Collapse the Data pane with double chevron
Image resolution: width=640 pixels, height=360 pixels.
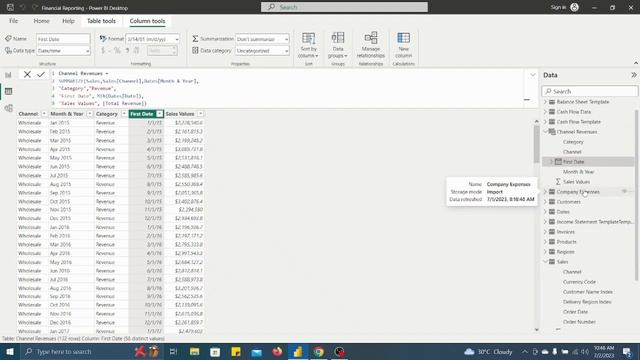pyautogui.click(x=633, y=75)
